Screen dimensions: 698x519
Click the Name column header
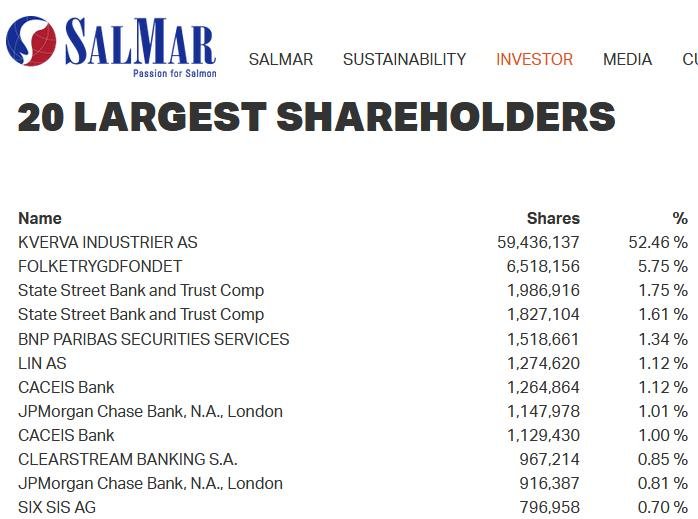point(40,218)
